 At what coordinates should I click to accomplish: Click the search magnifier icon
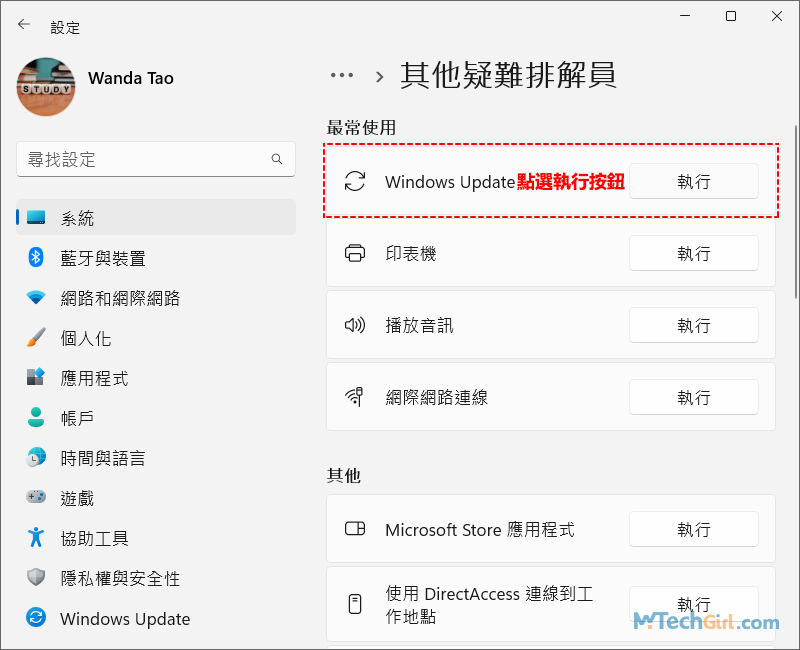click(x=277, y=159)
